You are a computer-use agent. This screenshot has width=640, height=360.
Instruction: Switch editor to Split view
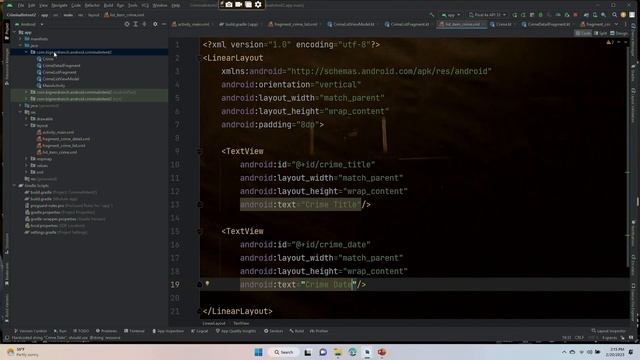[x=600, y=33]
